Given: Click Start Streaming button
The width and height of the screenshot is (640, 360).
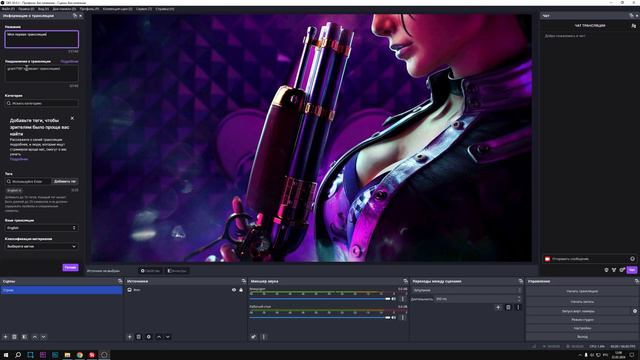Looking at the screenshot, I should [x=582, y=291].
